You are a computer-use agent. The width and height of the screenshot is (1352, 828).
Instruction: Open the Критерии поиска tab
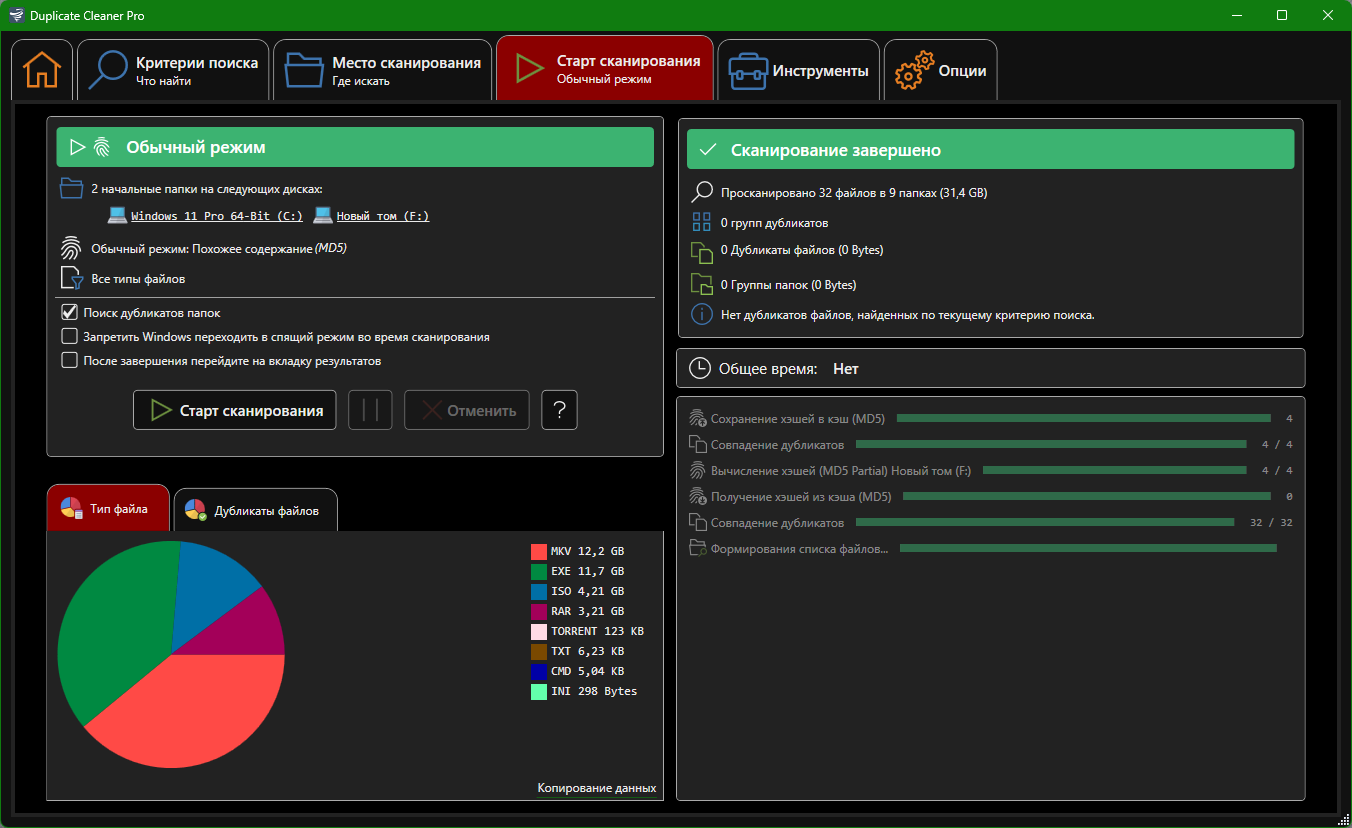[174, 70]
